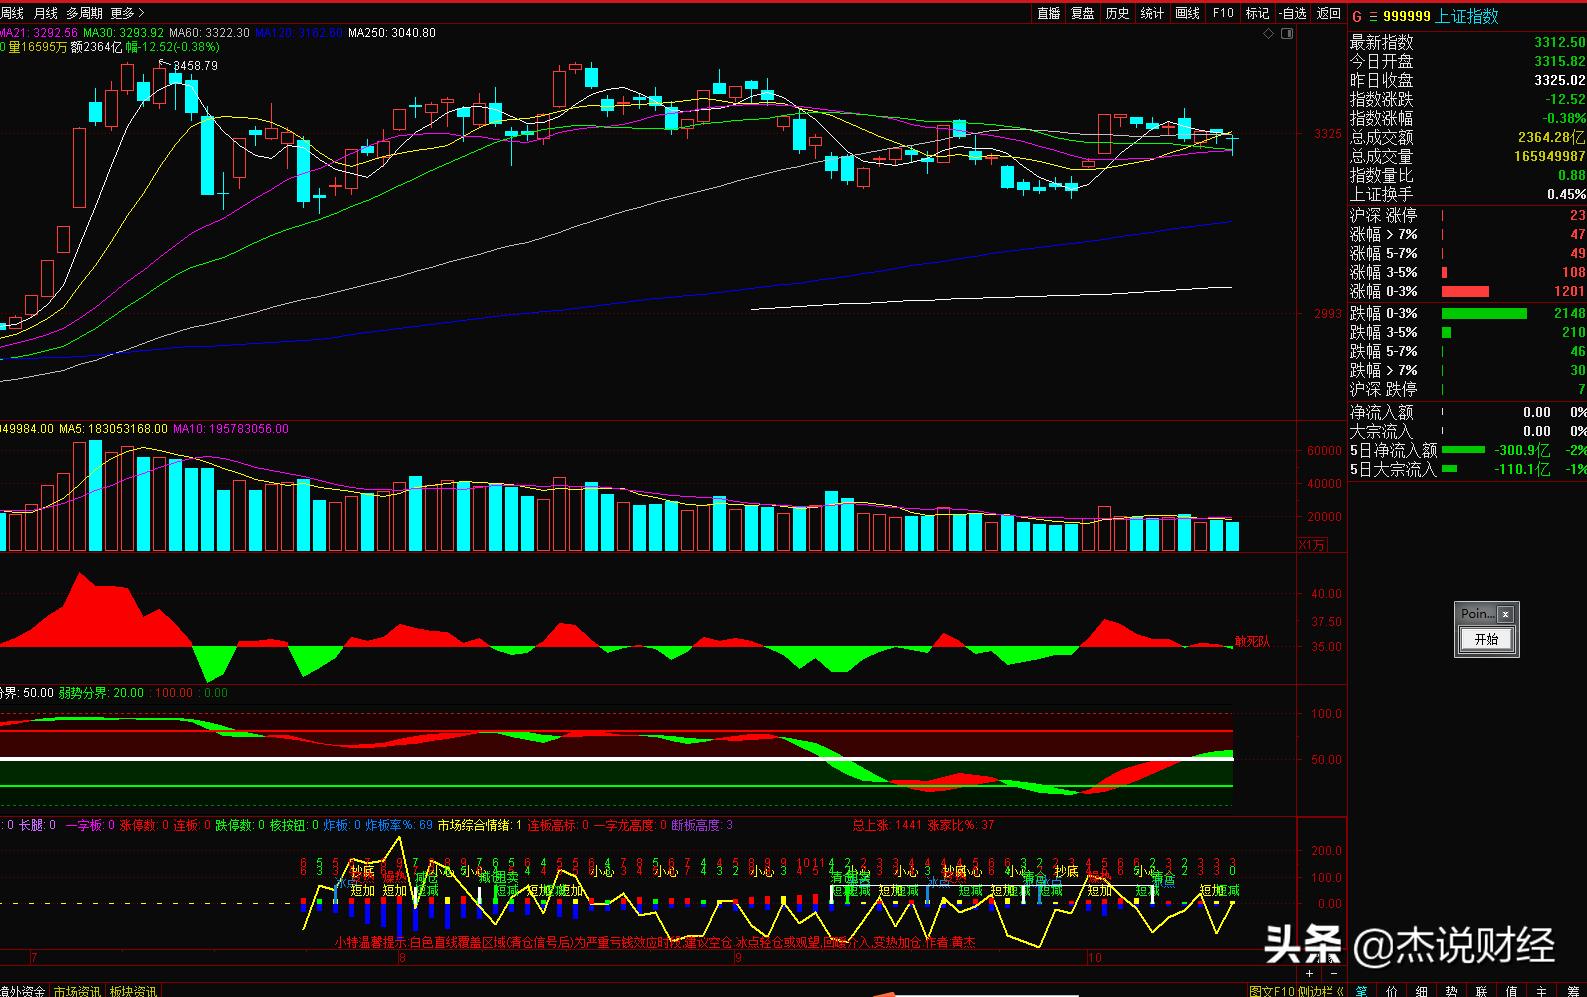
Task: Click the red G icon beside stock code
Action: [1357, 16]
